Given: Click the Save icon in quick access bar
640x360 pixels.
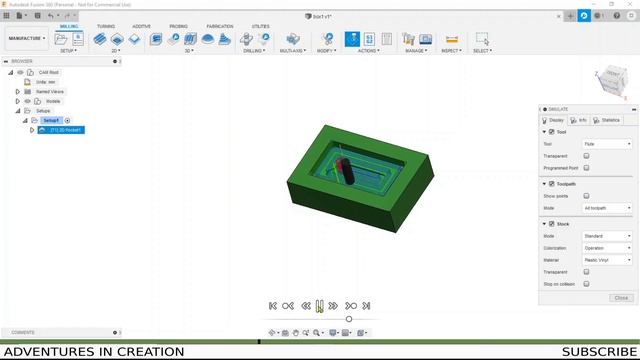Looking at the screenshot, I should [x=38, y=16].
